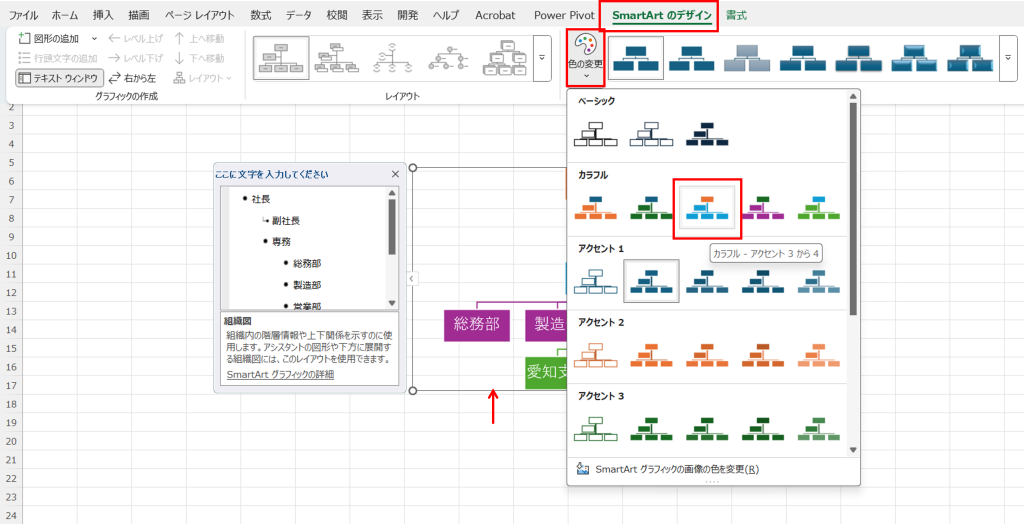Click SmartArt グラフィックの画像の色を変更 option
Image resolution: width=1024 pixels, height=524 pixels.
coord(676,469)
